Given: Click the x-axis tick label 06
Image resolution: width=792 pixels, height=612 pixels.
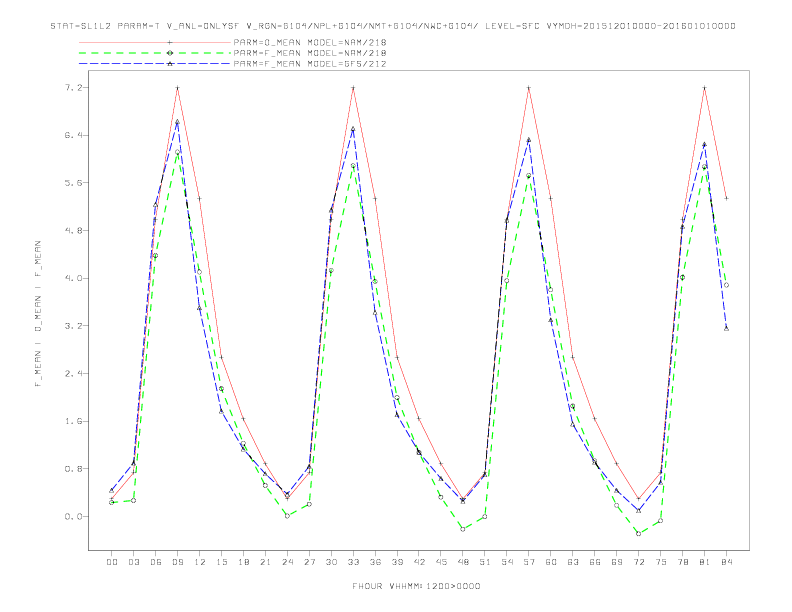Looking at the screenshot, I should click(x=156, y=562).
